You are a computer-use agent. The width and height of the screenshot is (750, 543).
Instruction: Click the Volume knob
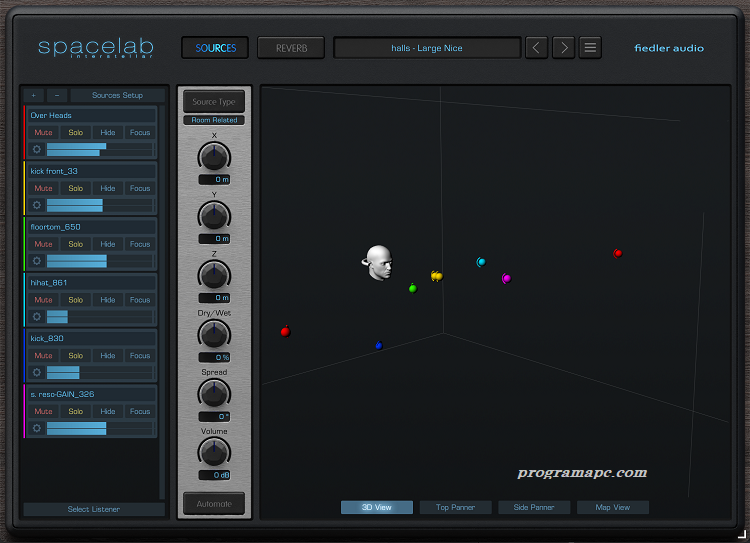[x=214, y=452]
